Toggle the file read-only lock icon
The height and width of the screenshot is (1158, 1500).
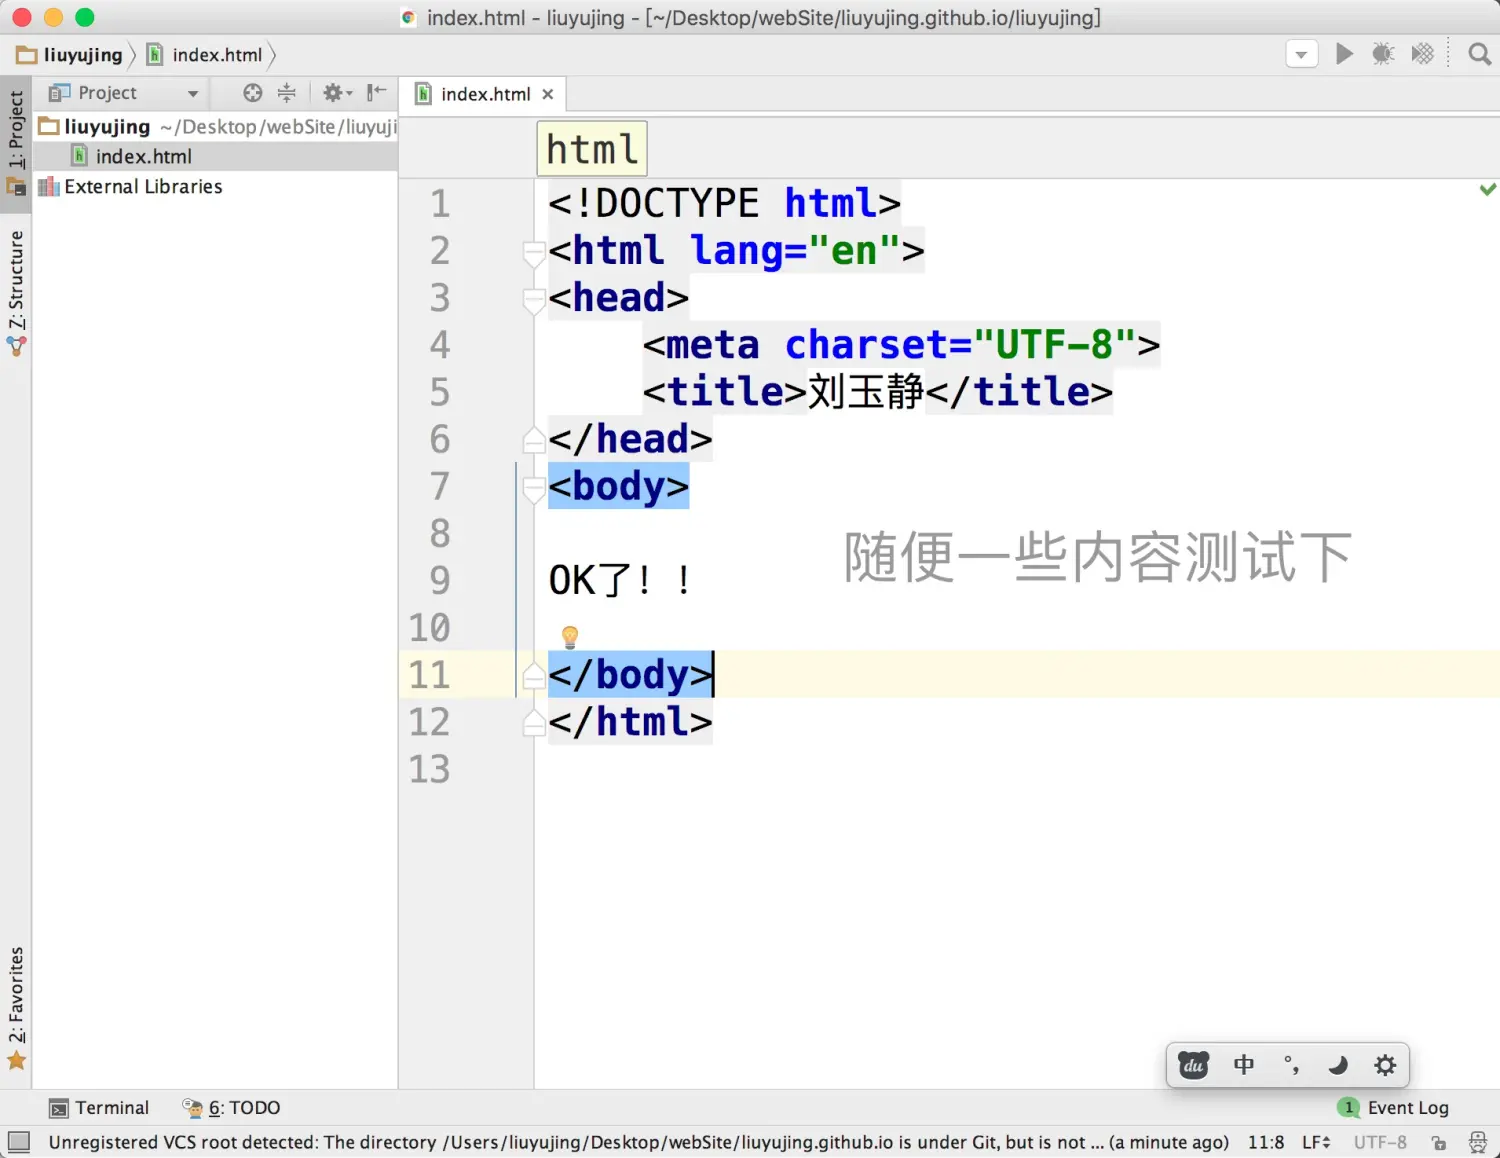[x=1438, y=1142]
